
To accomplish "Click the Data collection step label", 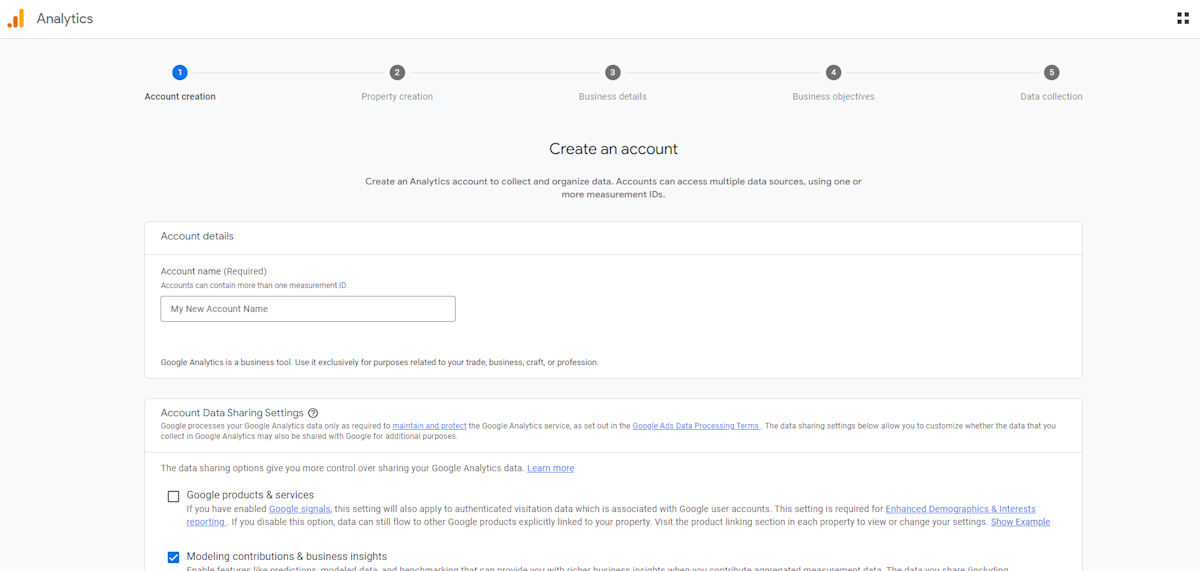I will tap(1051, 97).
